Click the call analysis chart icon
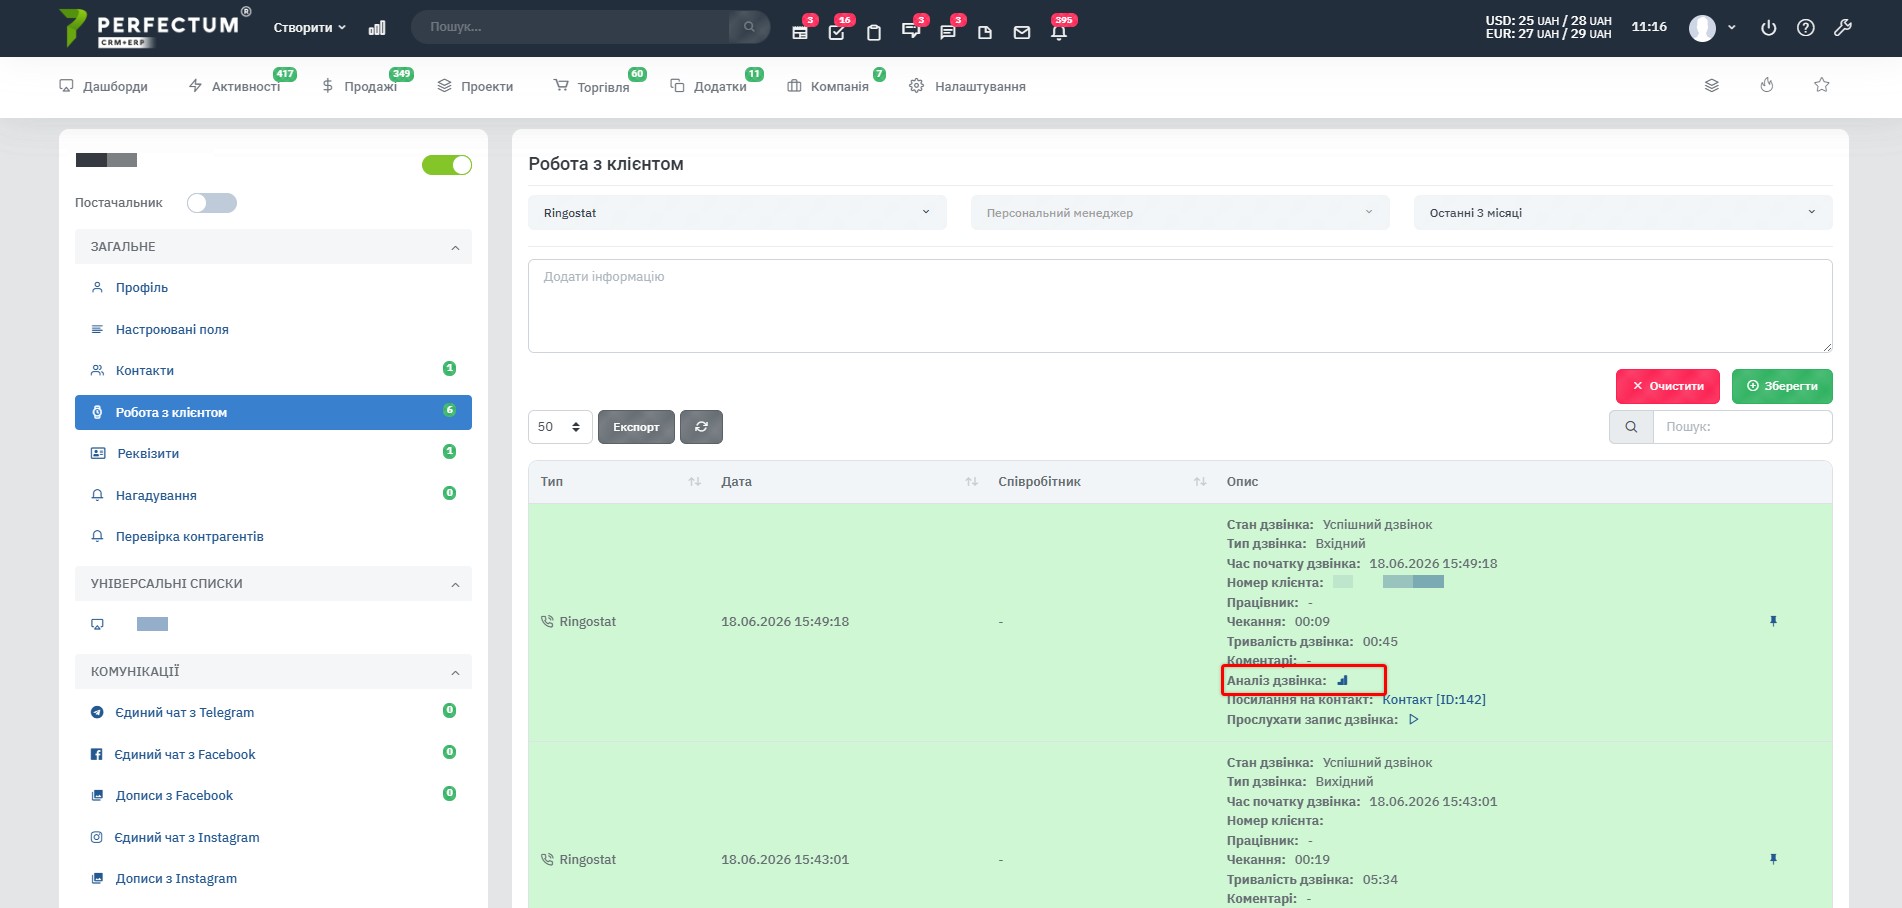The image size is (1902, 908). pos(1342,680)
